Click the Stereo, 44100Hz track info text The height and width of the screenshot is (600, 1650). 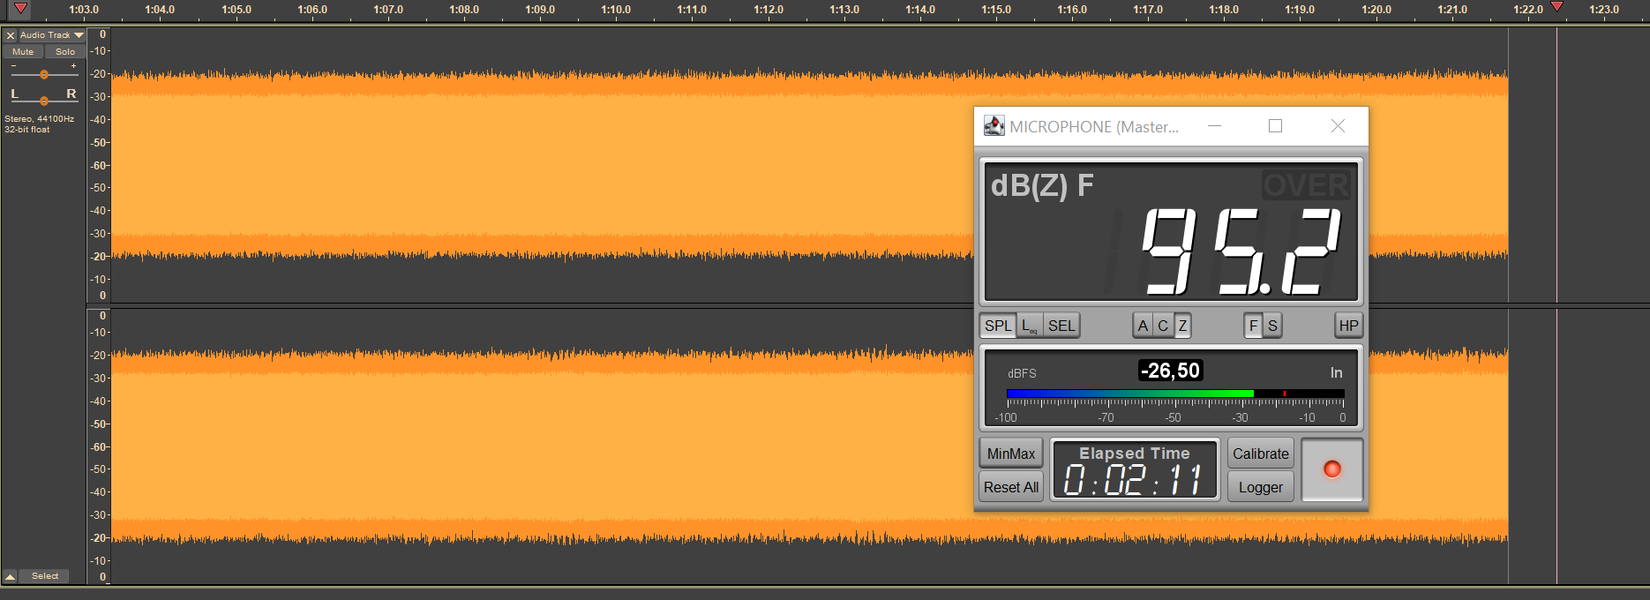[39, 124]
